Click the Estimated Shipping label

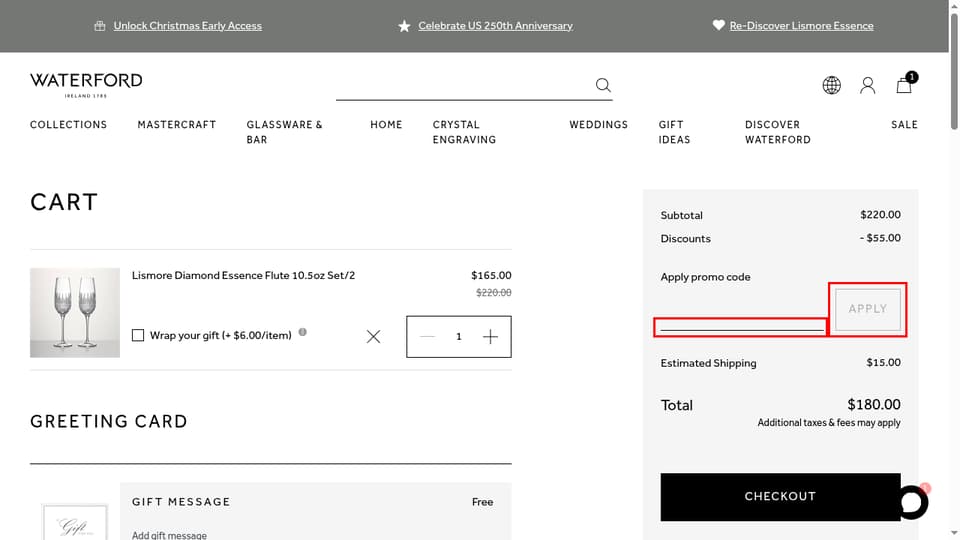coord(708,363)
